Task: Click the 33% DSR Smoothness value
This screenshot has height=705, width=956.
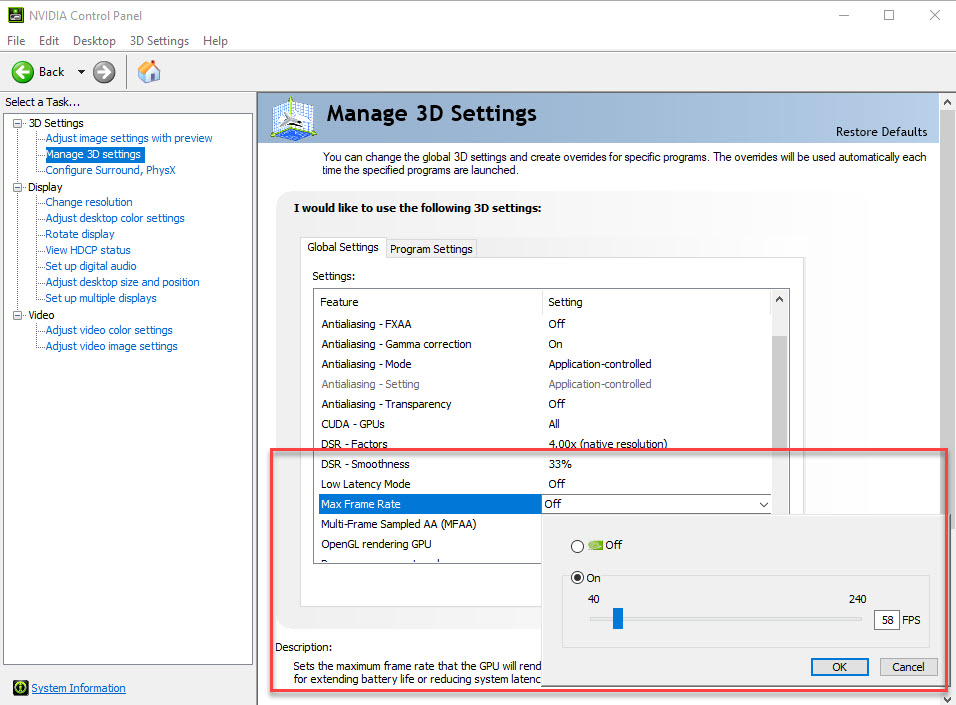Action: pyautogui.click(x=560, y=464)
